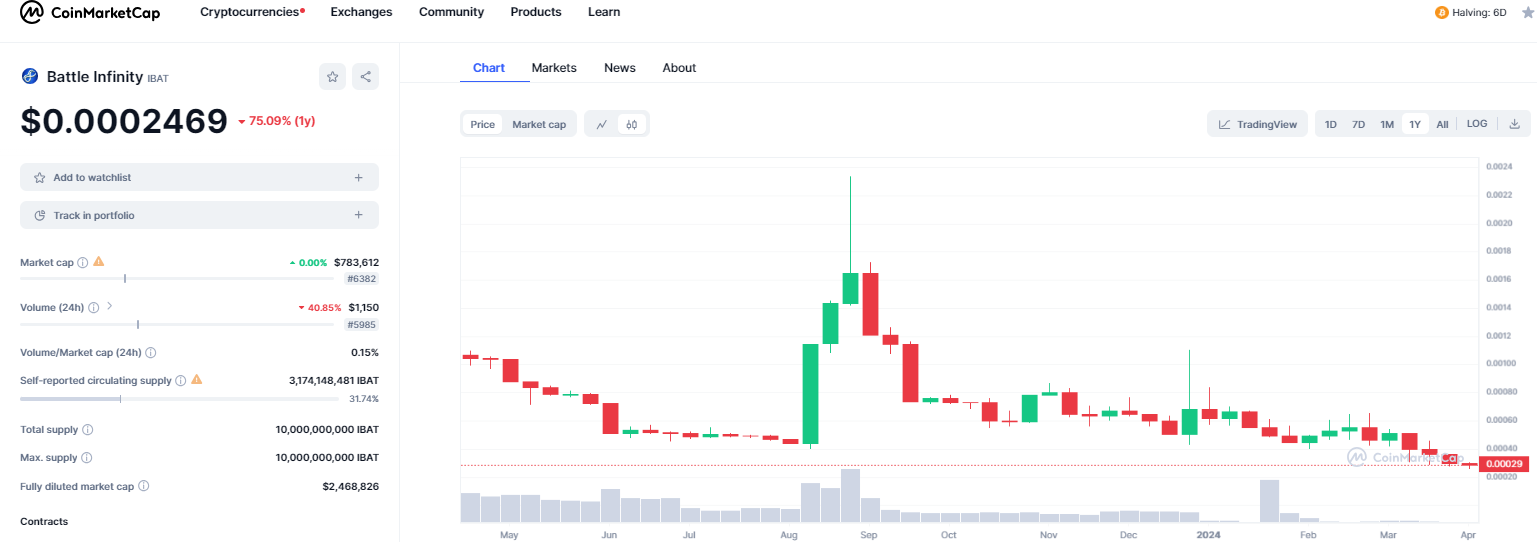Switch to the line chart icon
Viewport: 1537px width, 542px height.
[x=602, y=125]
